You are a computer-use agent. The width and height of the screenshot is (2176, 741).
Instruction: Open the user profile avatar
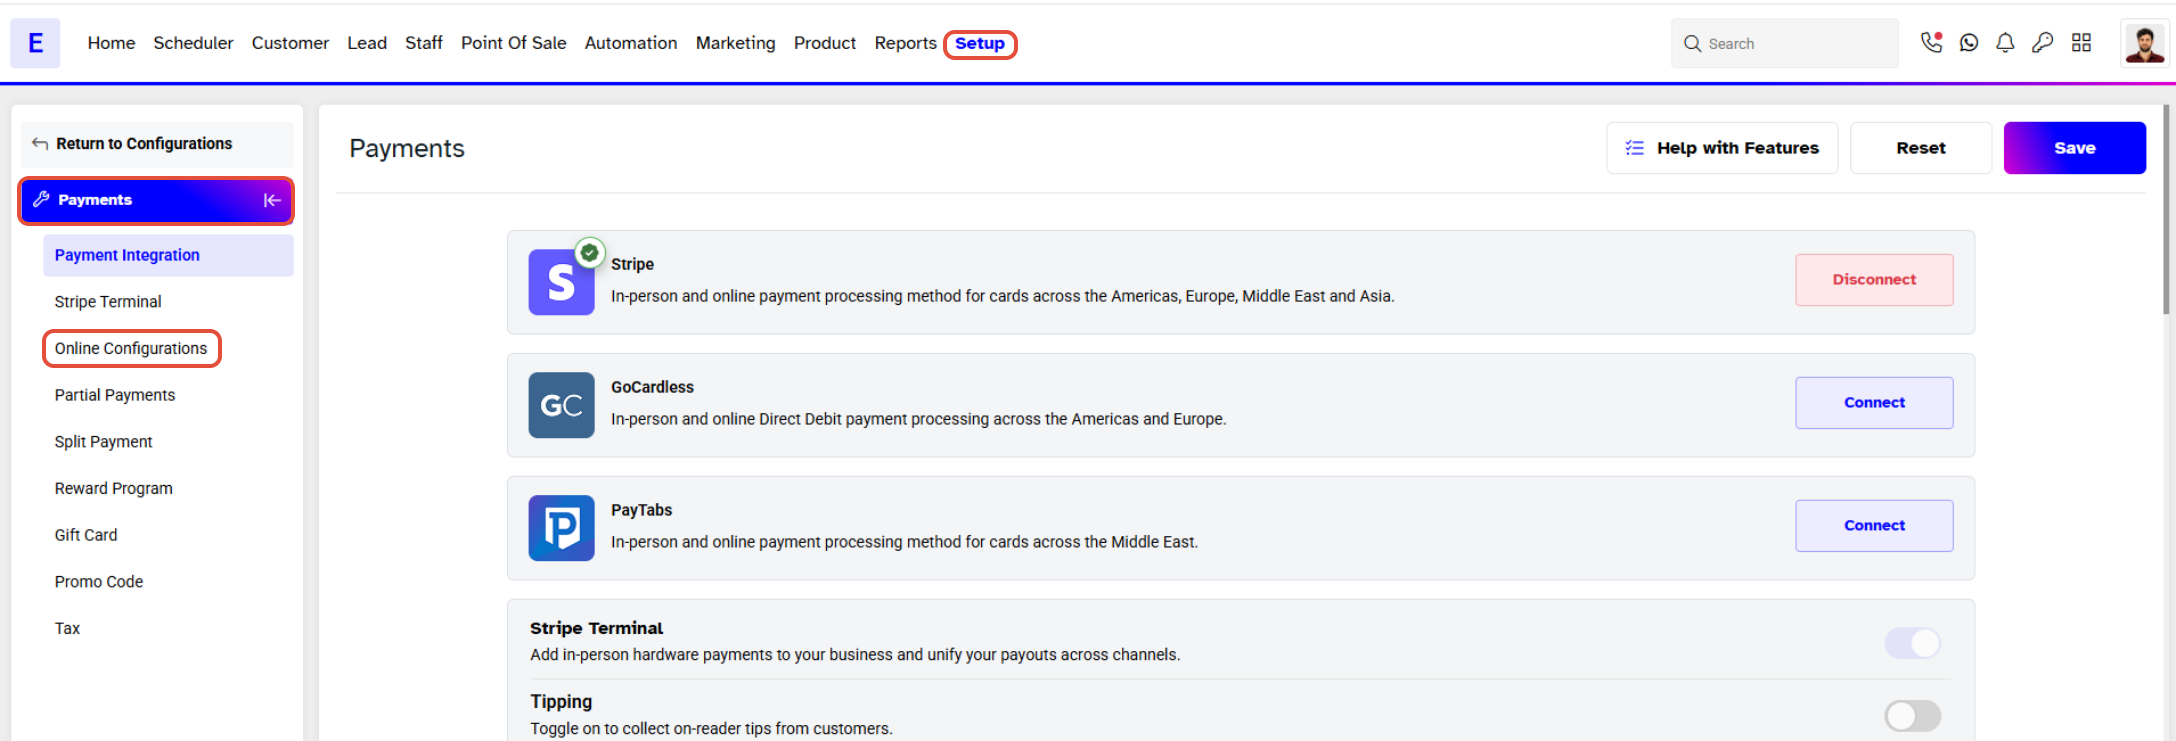(x=2144, y=43)
